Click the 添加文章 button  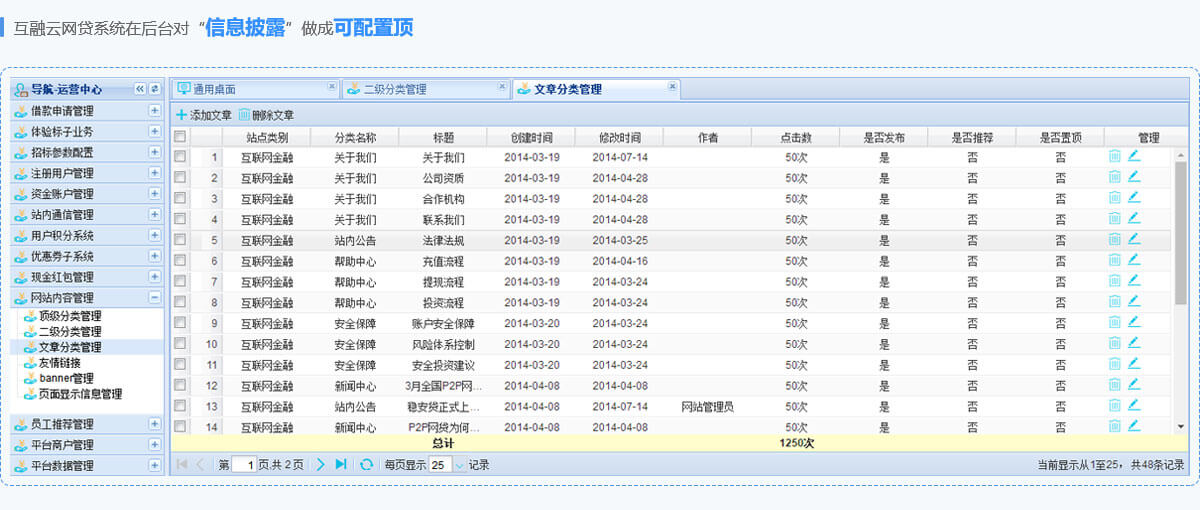tap(204, 115)
